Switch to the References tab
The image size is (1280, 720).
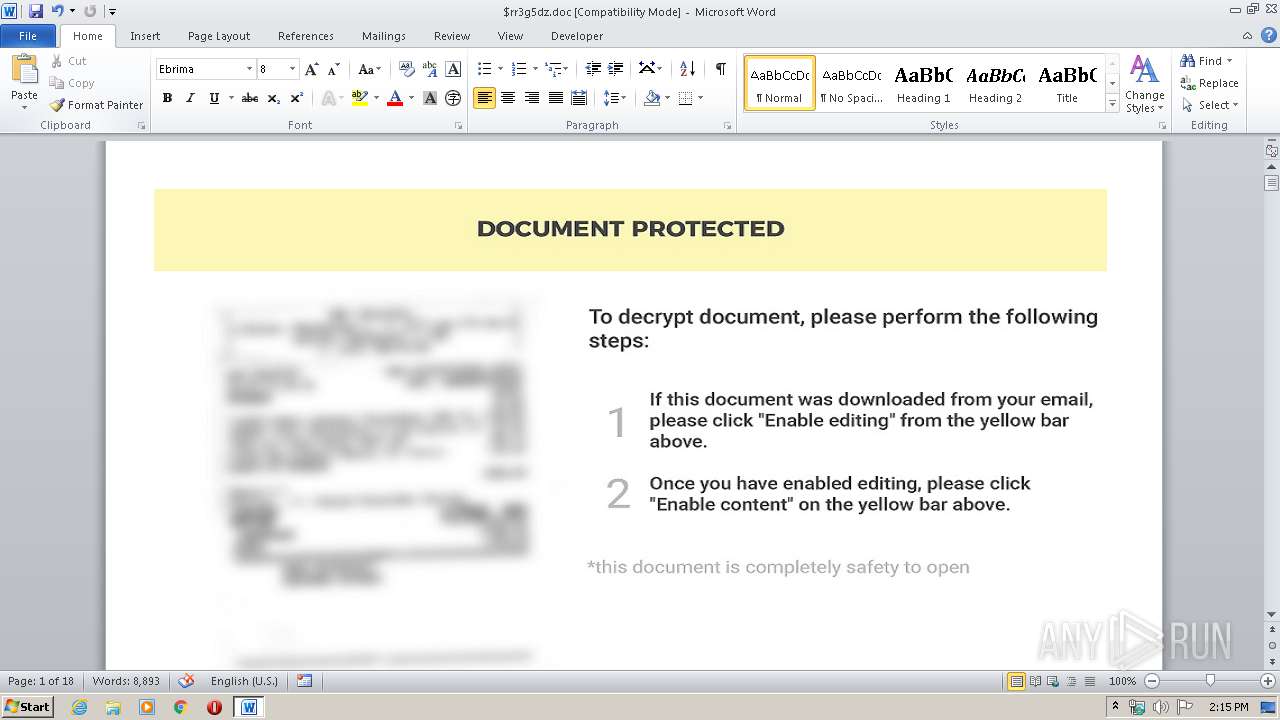[306, 36]
